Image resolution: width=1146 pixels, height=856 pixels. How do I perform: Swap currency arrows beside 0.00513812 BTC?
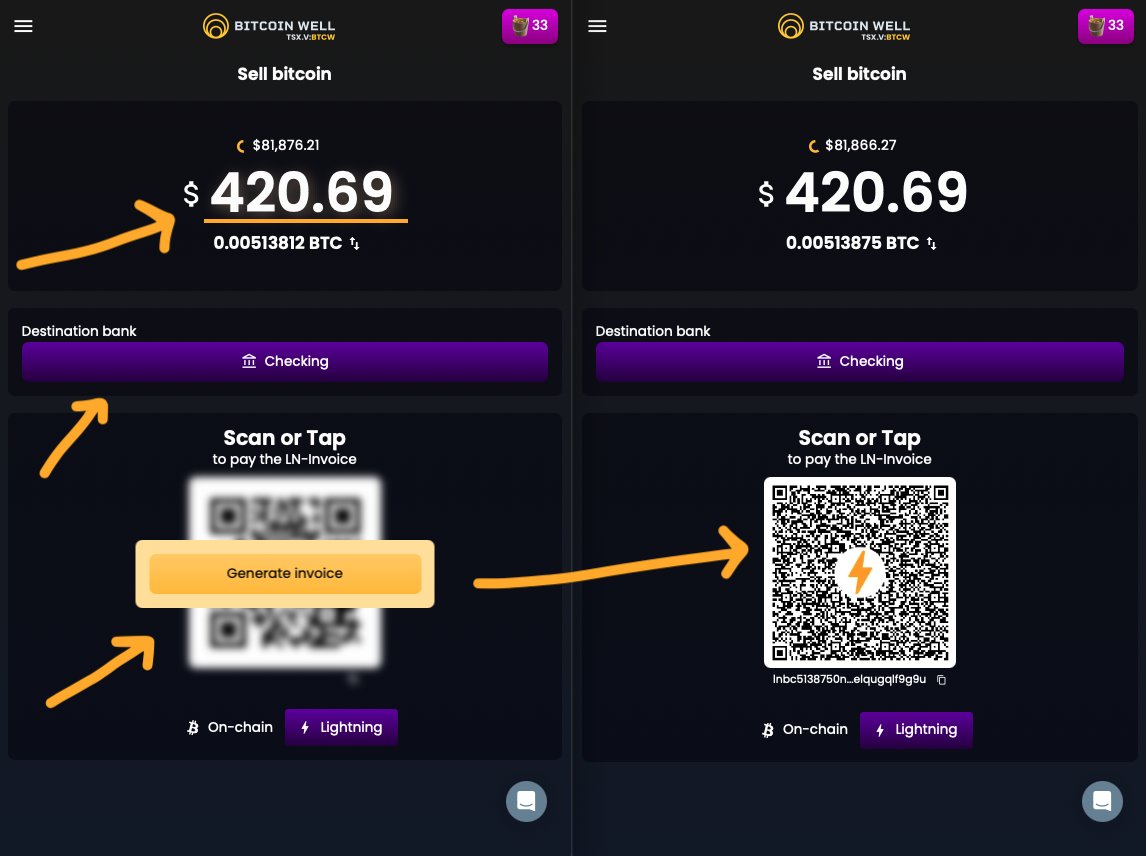[x=355, y=244]
